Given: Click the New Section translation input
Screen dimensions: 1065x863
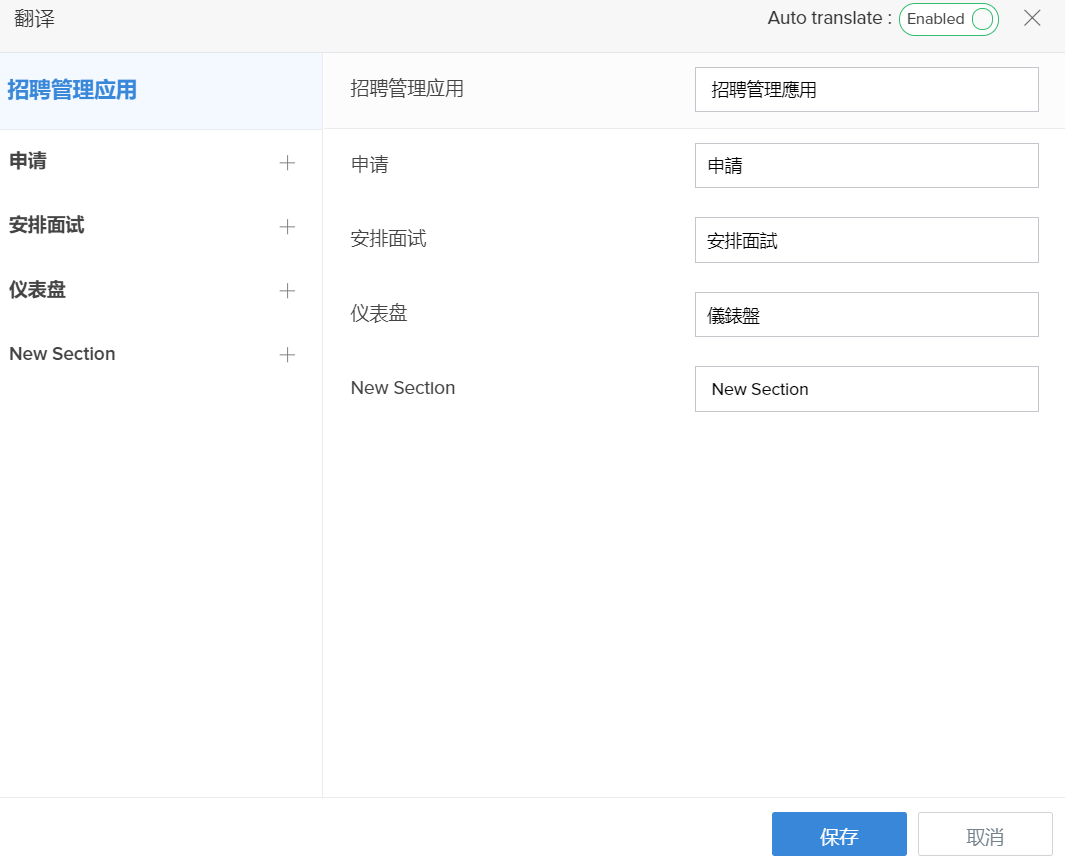Looking at the screenshot, I should pos(866,389).
